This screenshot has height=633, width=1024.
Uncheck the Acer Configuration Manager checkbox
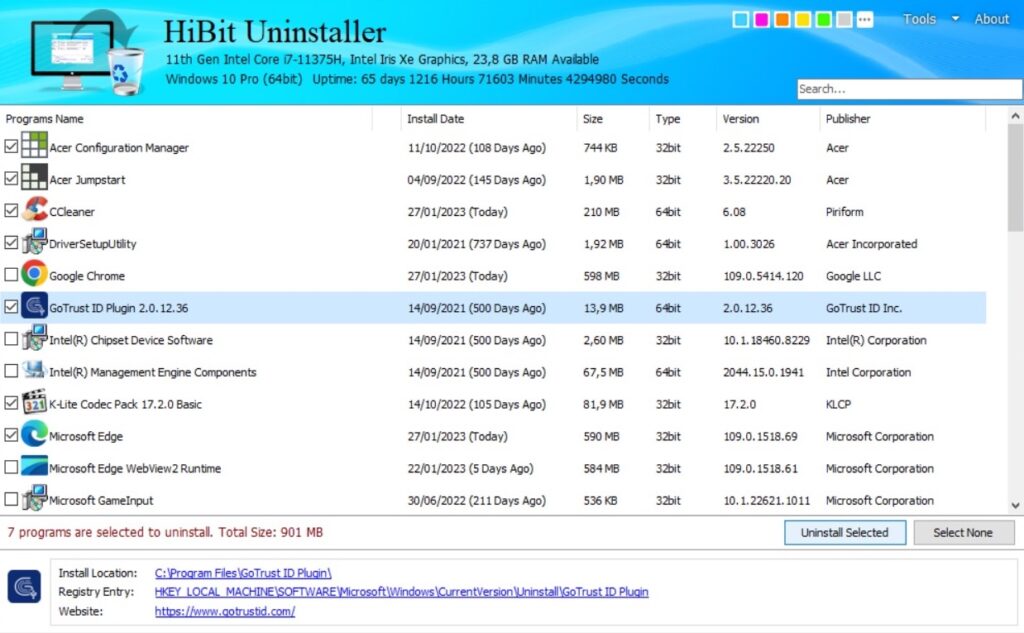click(x=11, y=147)
